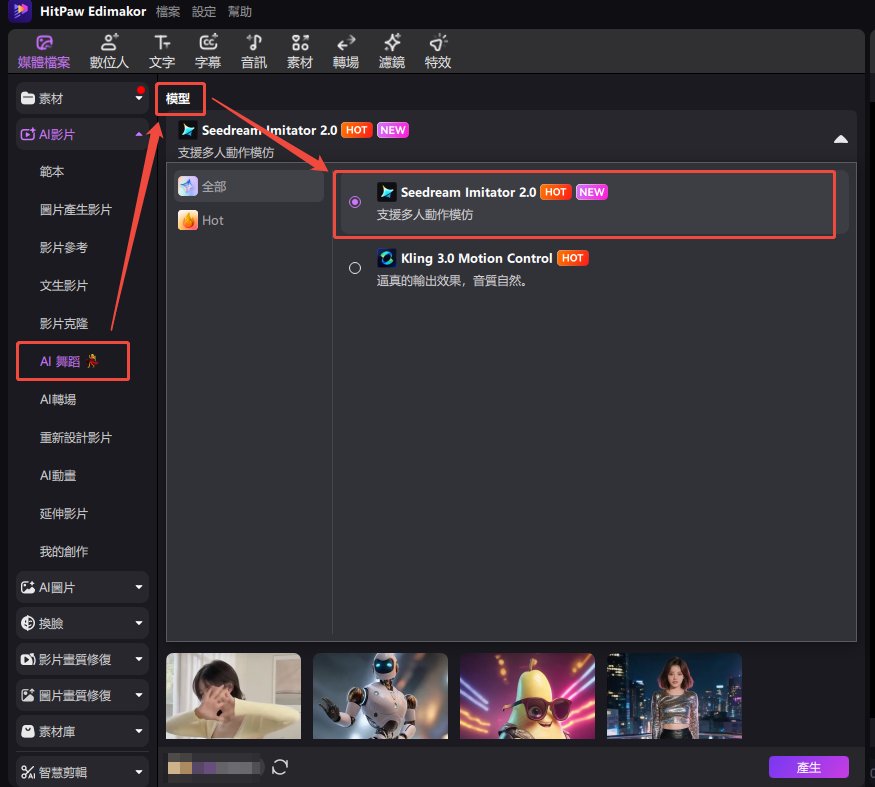Open the 檔案 file menu
The width and height of the screenshot is (875, 787).
click(x=168, y=12)
